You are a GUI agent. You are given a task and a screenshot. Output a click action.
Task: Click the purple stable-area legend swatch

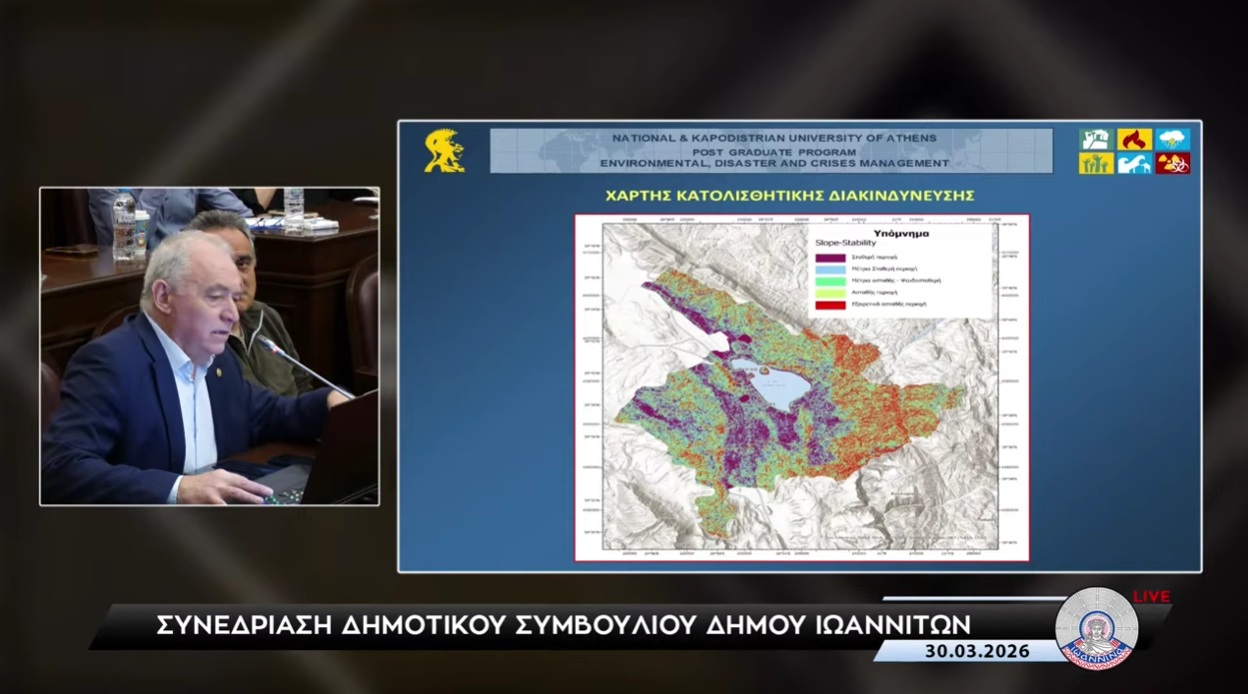pos(830,259)
